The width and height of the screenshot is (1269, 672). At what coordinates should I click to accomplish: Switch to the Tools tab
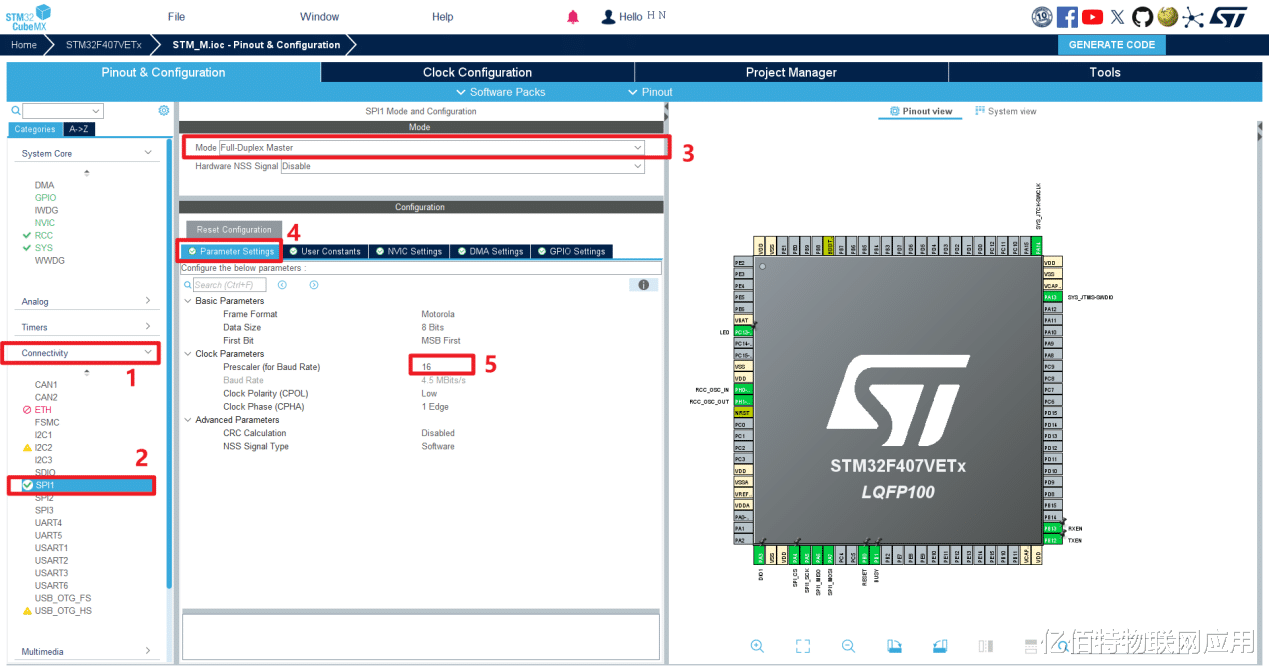click(x=1105, y=72)
